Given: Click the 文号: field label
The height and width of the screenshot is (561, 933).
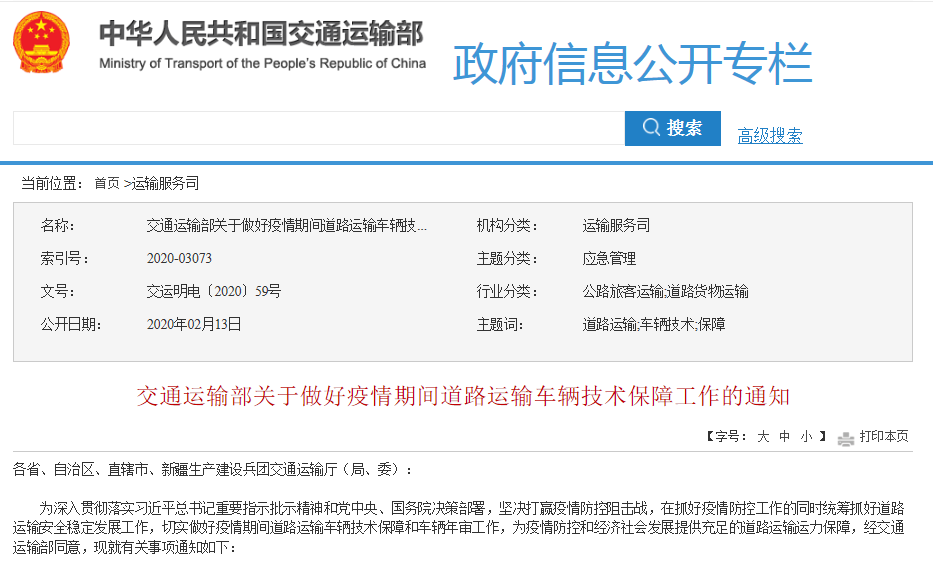Looking at the screenshot, I should [58, 292].
